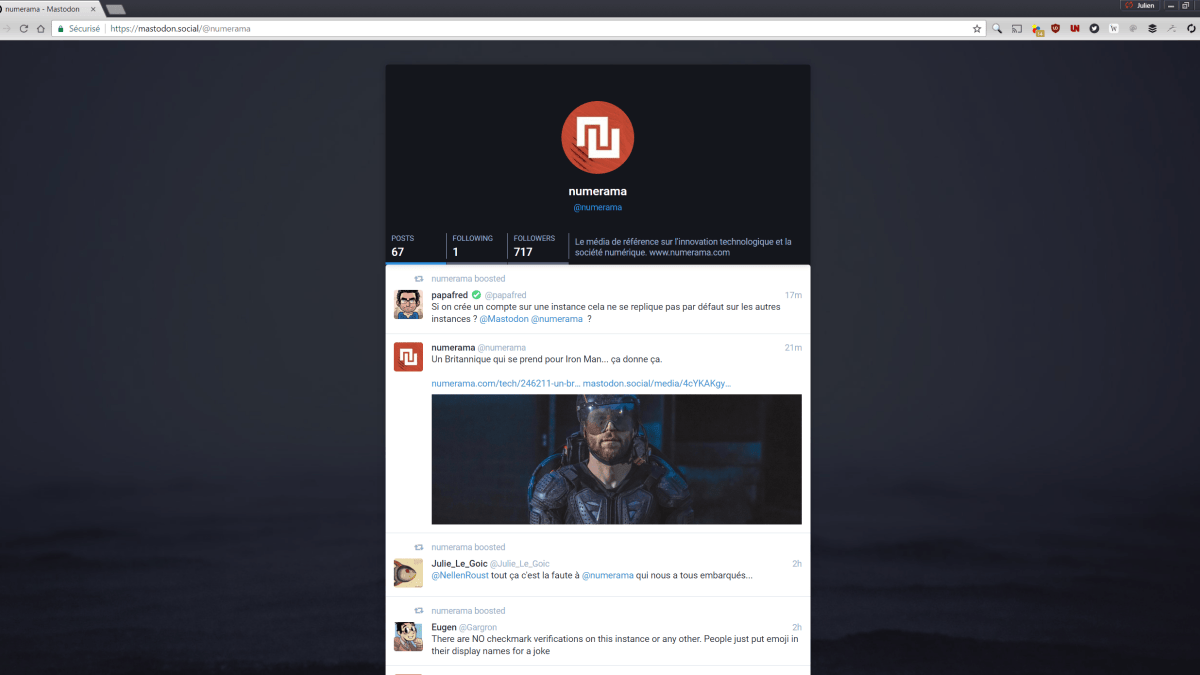1200x675 pixels.
Task: Click the @numerama mention in papafred's post
Action: point(557,319)
